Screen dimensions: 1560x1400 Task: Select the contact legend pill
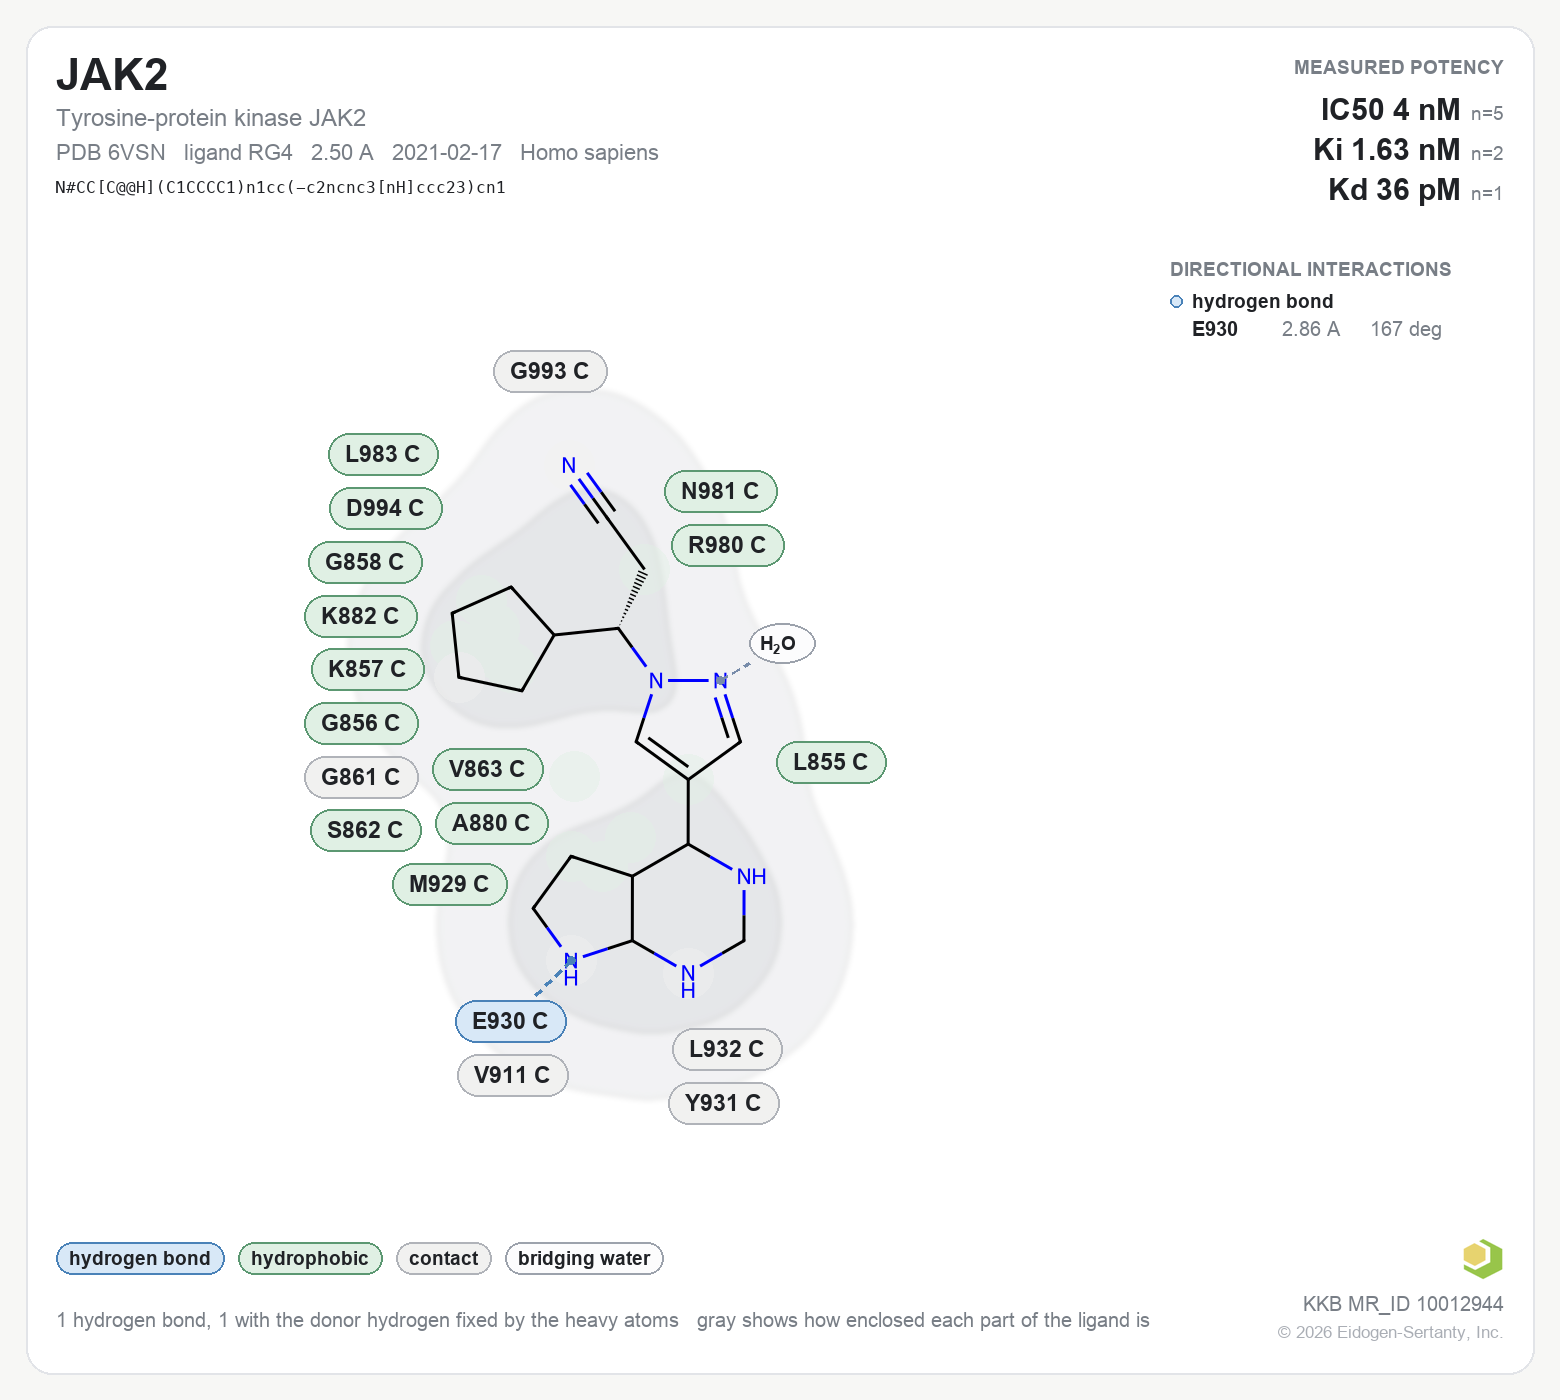444,1258
